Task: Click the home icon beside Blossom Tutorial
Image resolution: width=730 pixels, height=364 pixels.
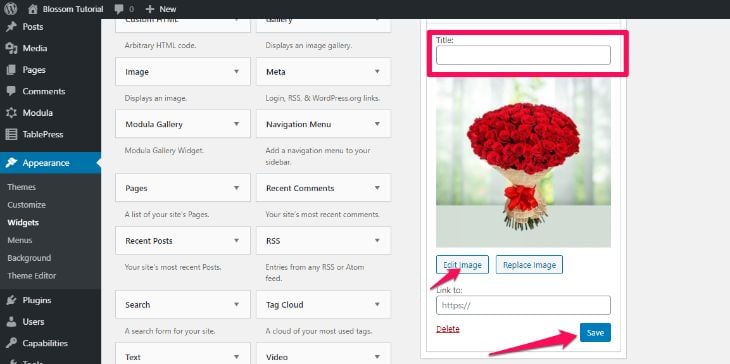Action: tap(32, 9)
